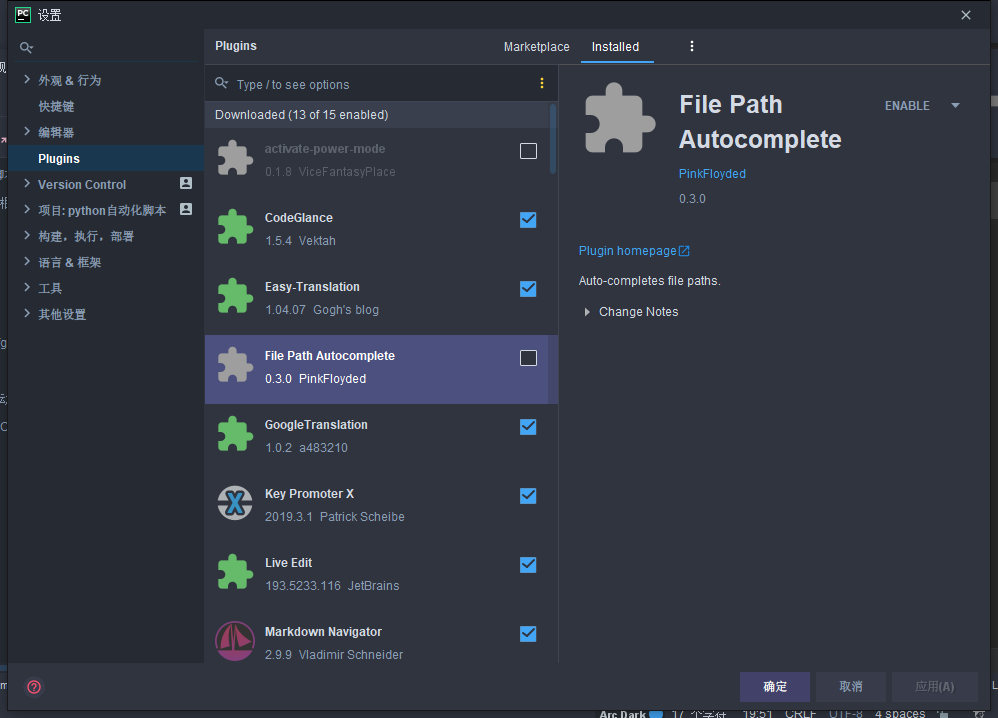Click the plugin list vertical scrollbar

(553, 139)
